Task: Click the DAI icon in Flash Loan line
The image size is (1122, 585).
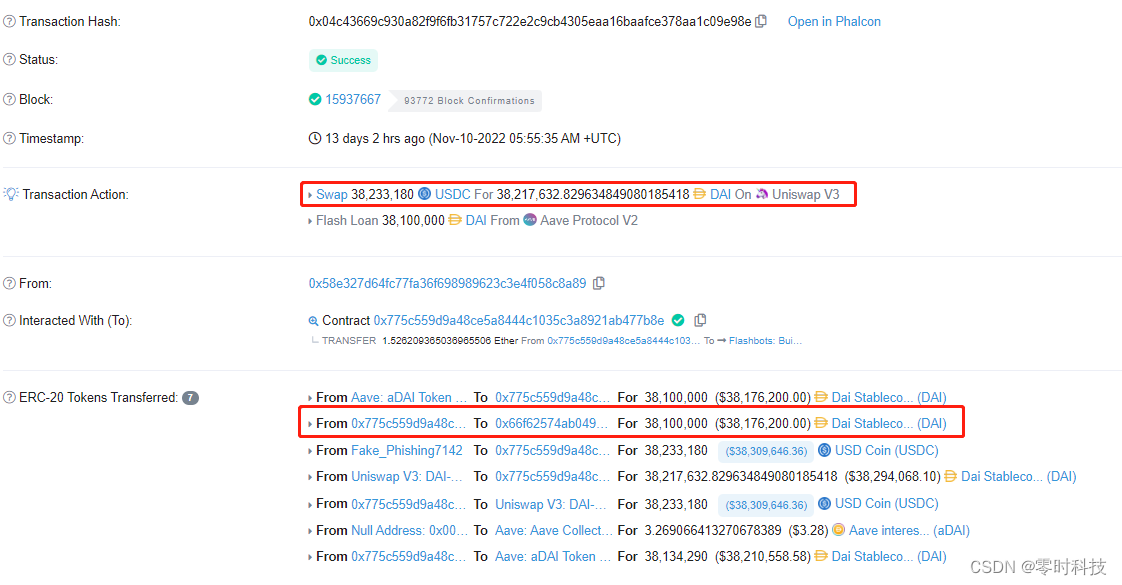Action: click(455, 220)
